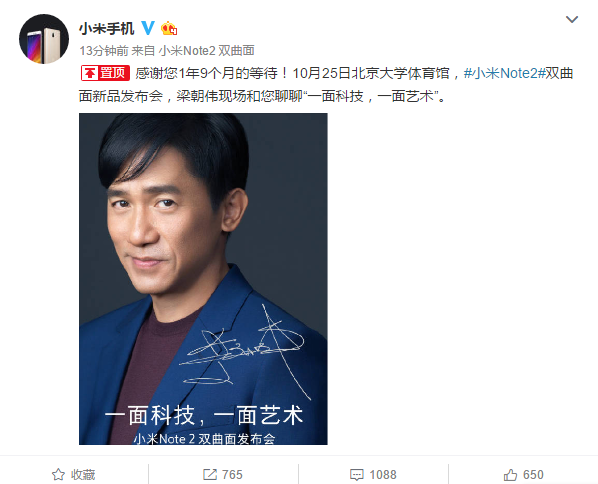Click the 小米手机 profile avatar

click(44, 39)
